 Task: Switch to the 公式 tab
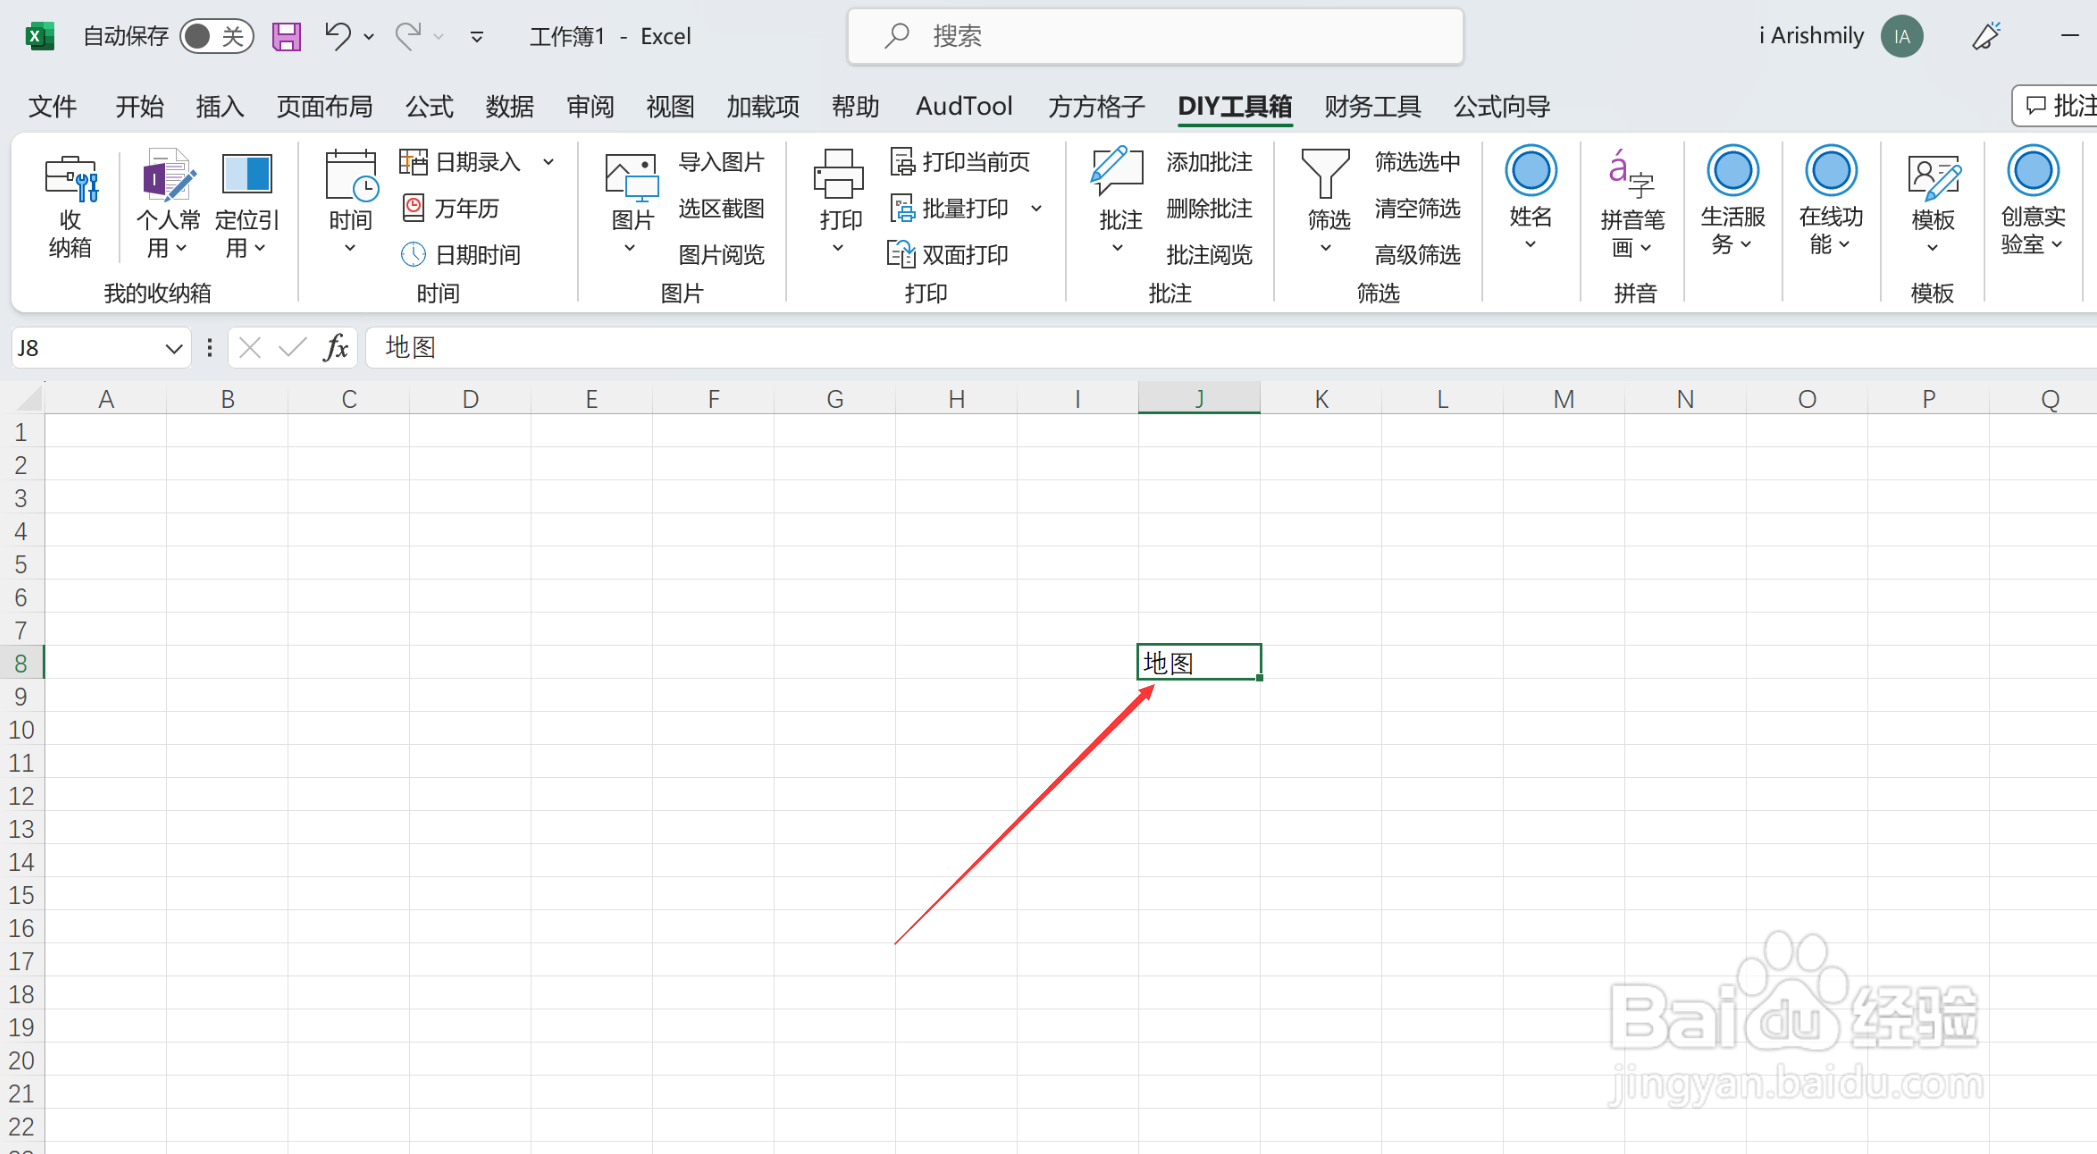(429, 106)
